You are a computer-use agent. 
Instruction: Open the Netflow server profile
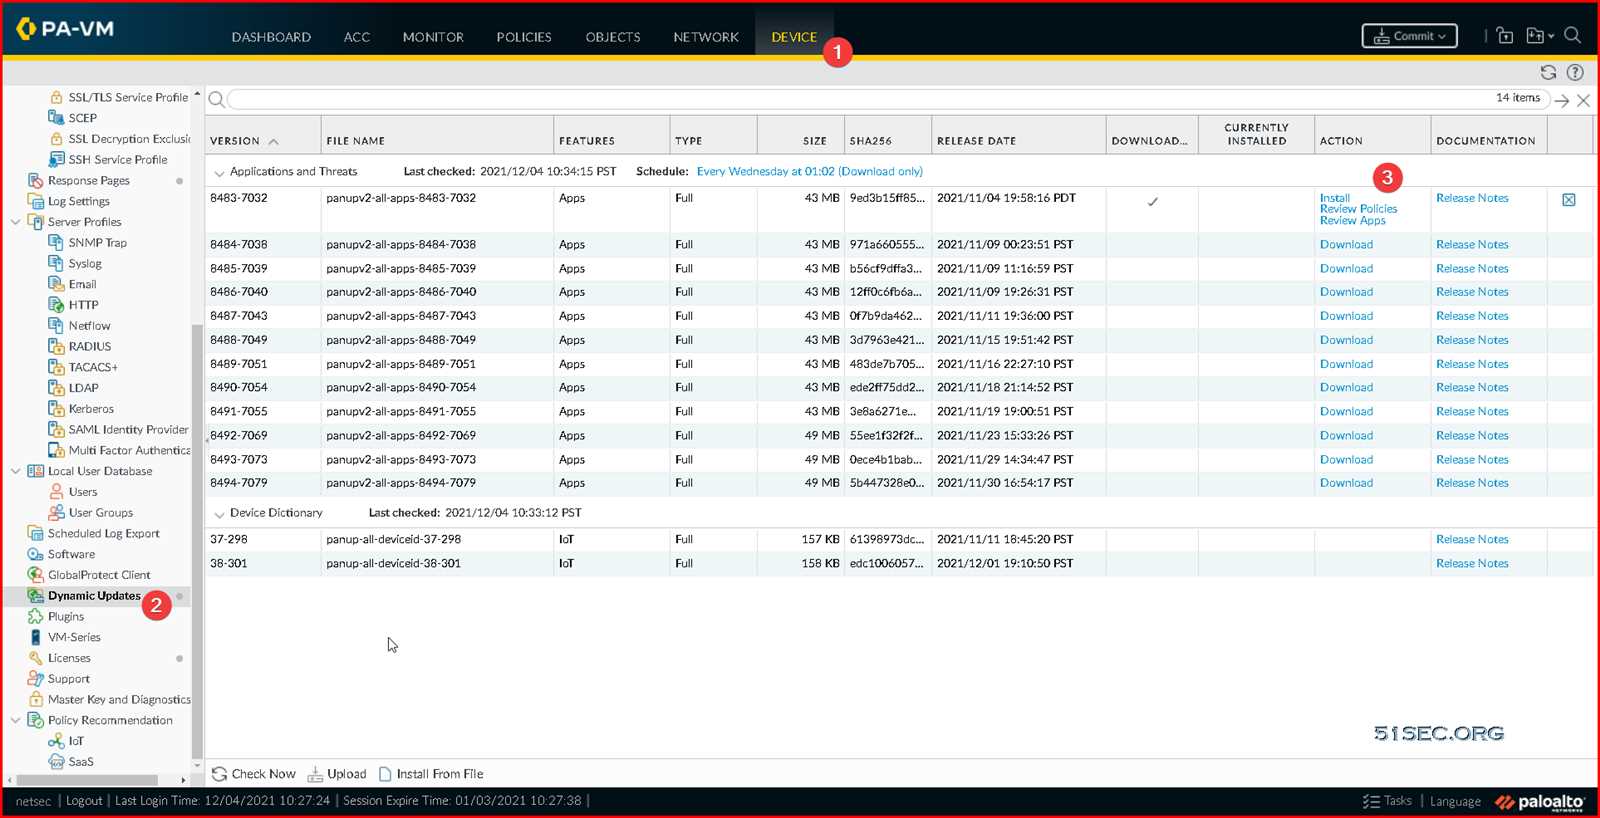[x=89, y=326]
